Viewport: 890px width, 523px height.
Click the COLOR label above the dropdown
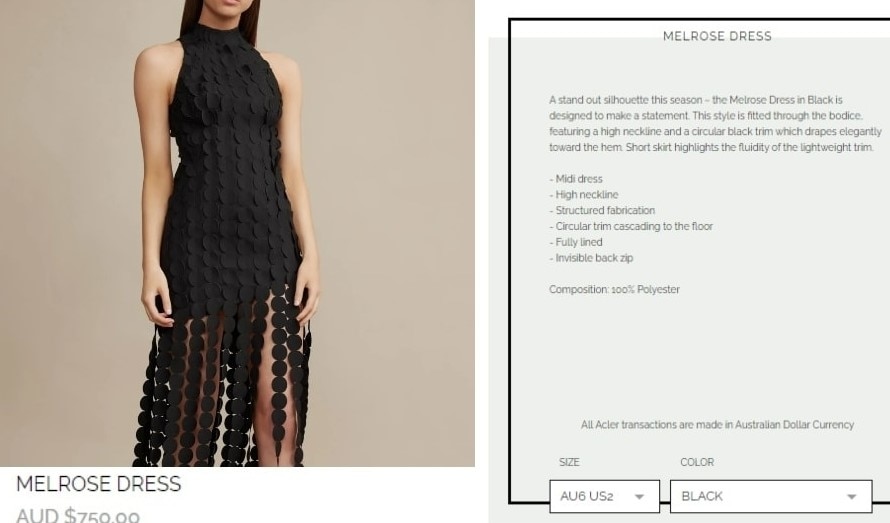(697, 462)
